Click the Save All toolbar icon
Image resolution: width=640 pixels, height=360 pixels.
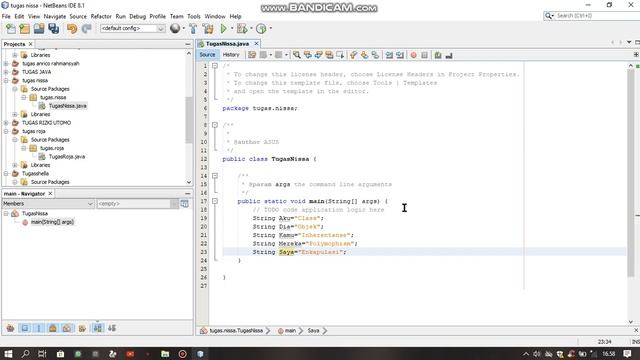53,29
